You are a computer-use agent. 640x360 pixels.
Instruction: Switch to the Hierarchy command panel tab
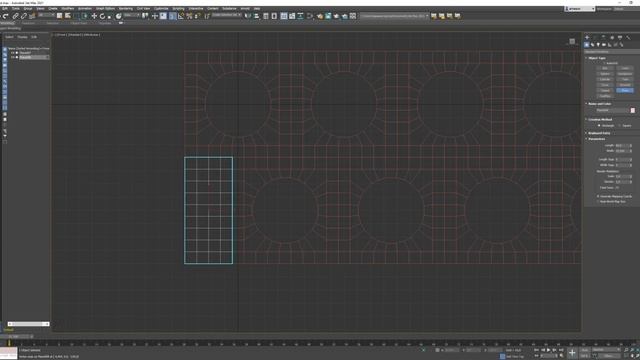point(603,37)
